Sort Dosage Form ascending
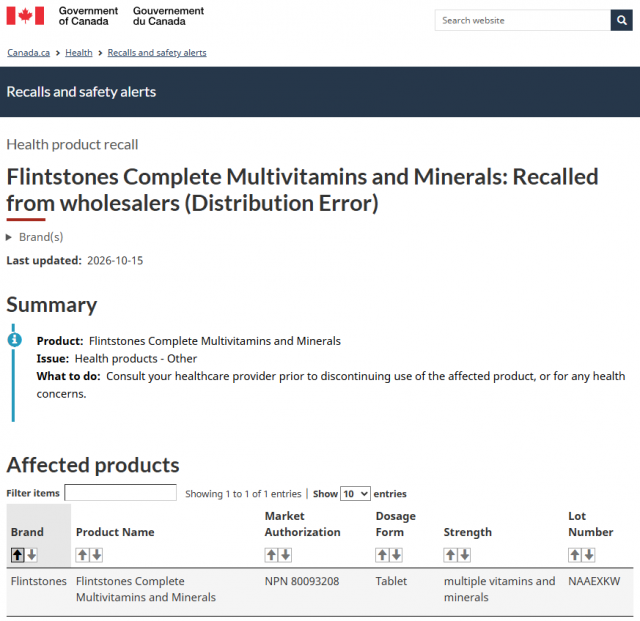The image size is (640, 621). coord(382,555)
